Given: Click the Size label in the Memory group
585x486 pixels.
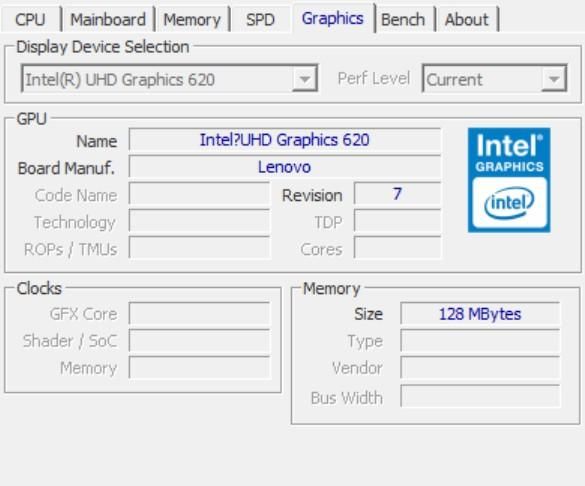Looking at the screenshot, I should coord(368,314).
